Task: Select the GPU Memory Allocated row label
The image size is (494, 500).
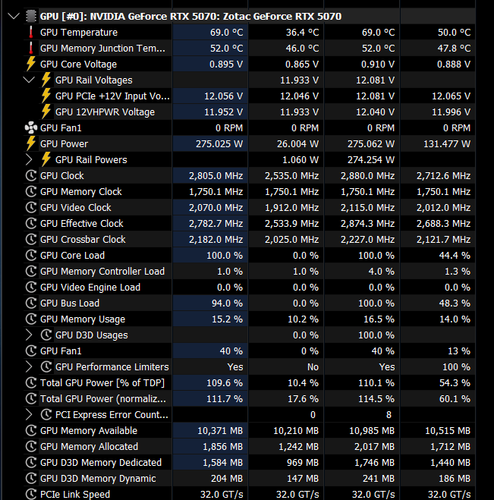Action: [89, 447]
